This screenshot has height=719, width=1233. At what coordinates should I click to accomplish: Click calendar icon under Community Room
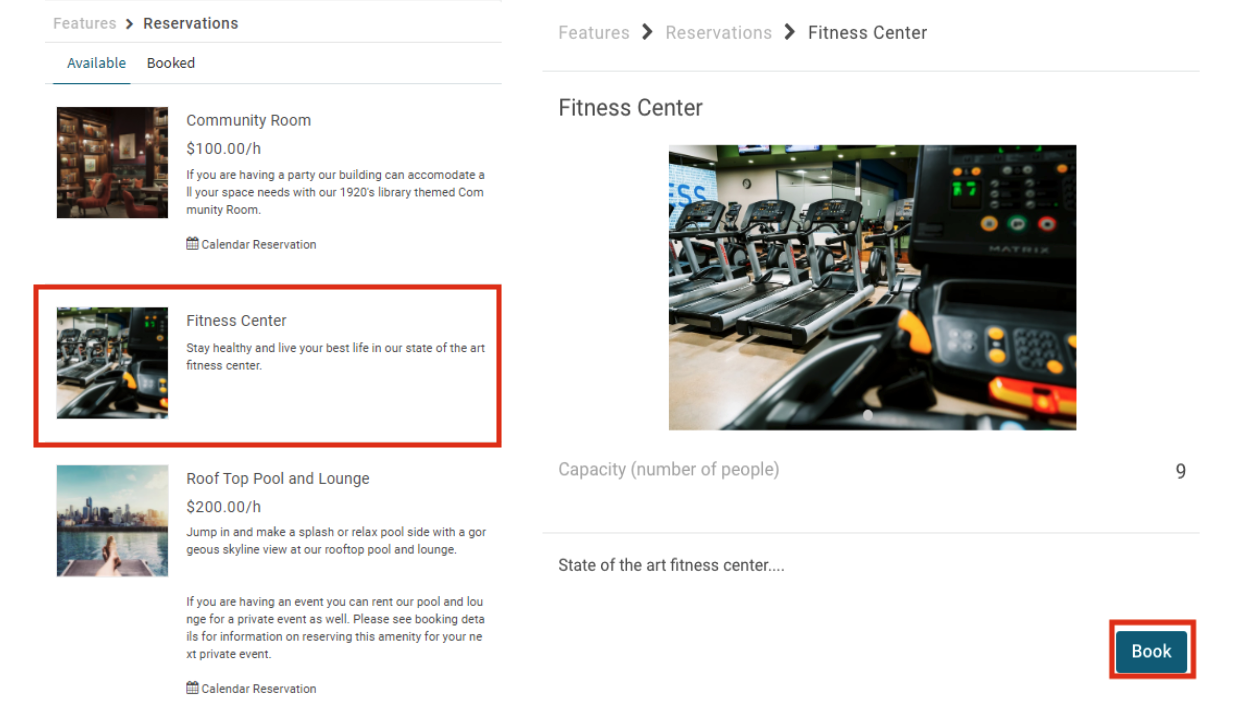192,244
